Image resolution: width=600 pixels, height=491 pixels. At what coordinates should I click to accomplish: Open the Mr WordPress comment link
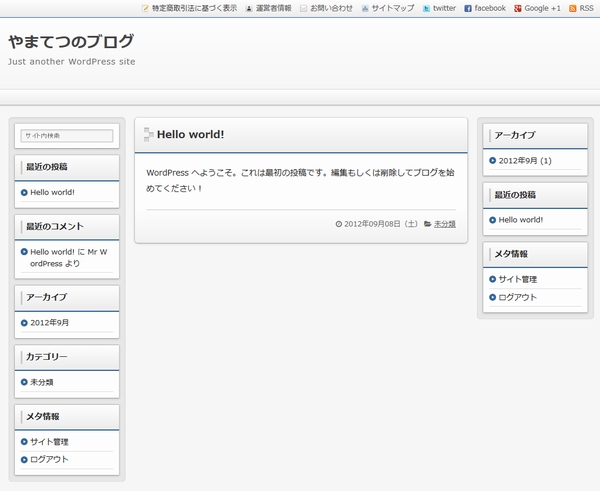click(x=69, y=258)
